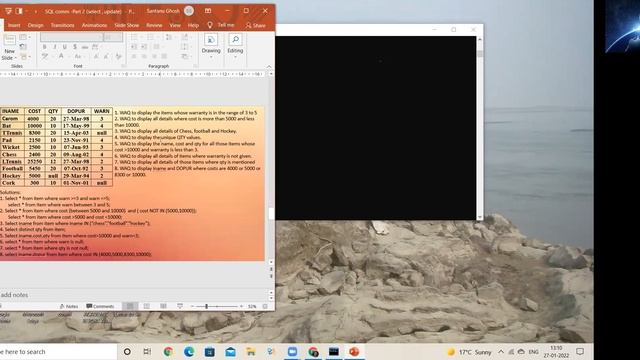640x360 pixels.
Task: Click the Numbering list icon
Action: pos(151,37)
